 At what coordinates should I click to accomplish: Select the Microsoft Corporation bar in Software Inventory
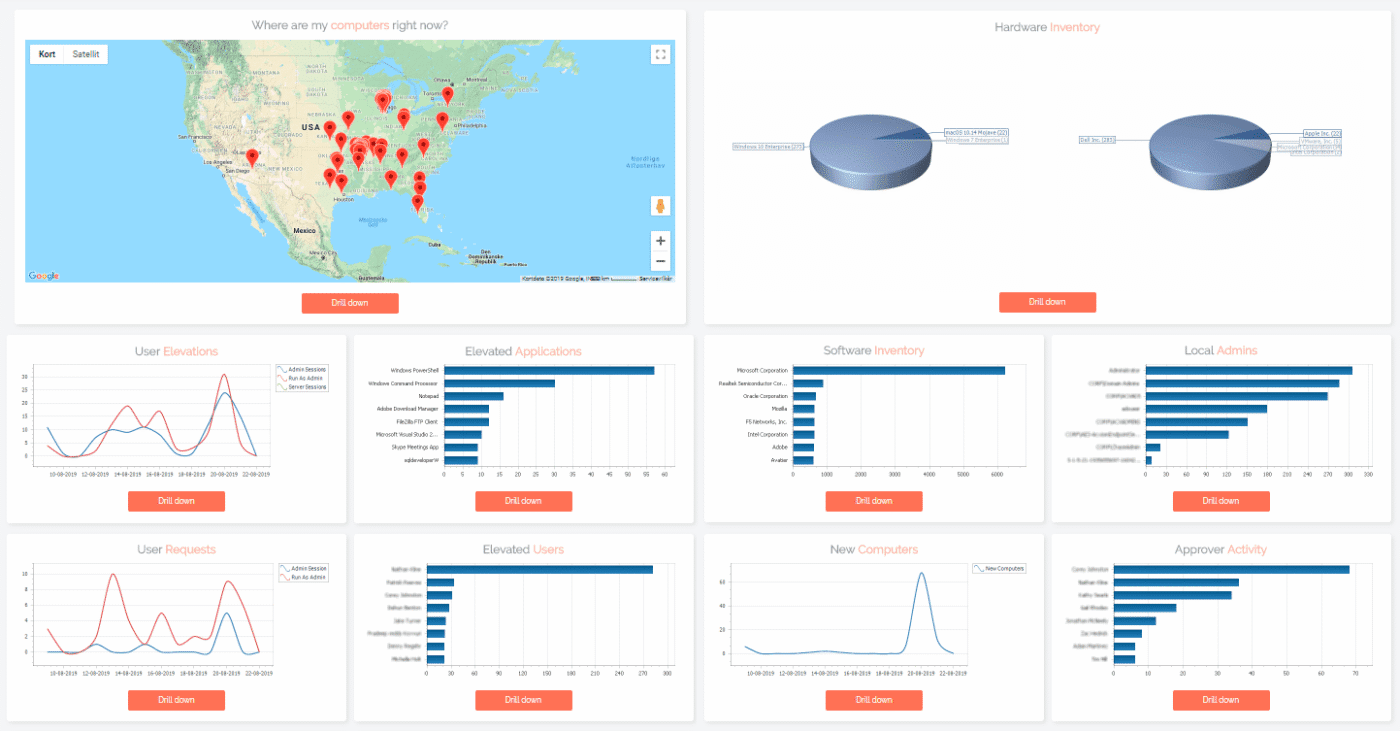(x=898, y=370)
